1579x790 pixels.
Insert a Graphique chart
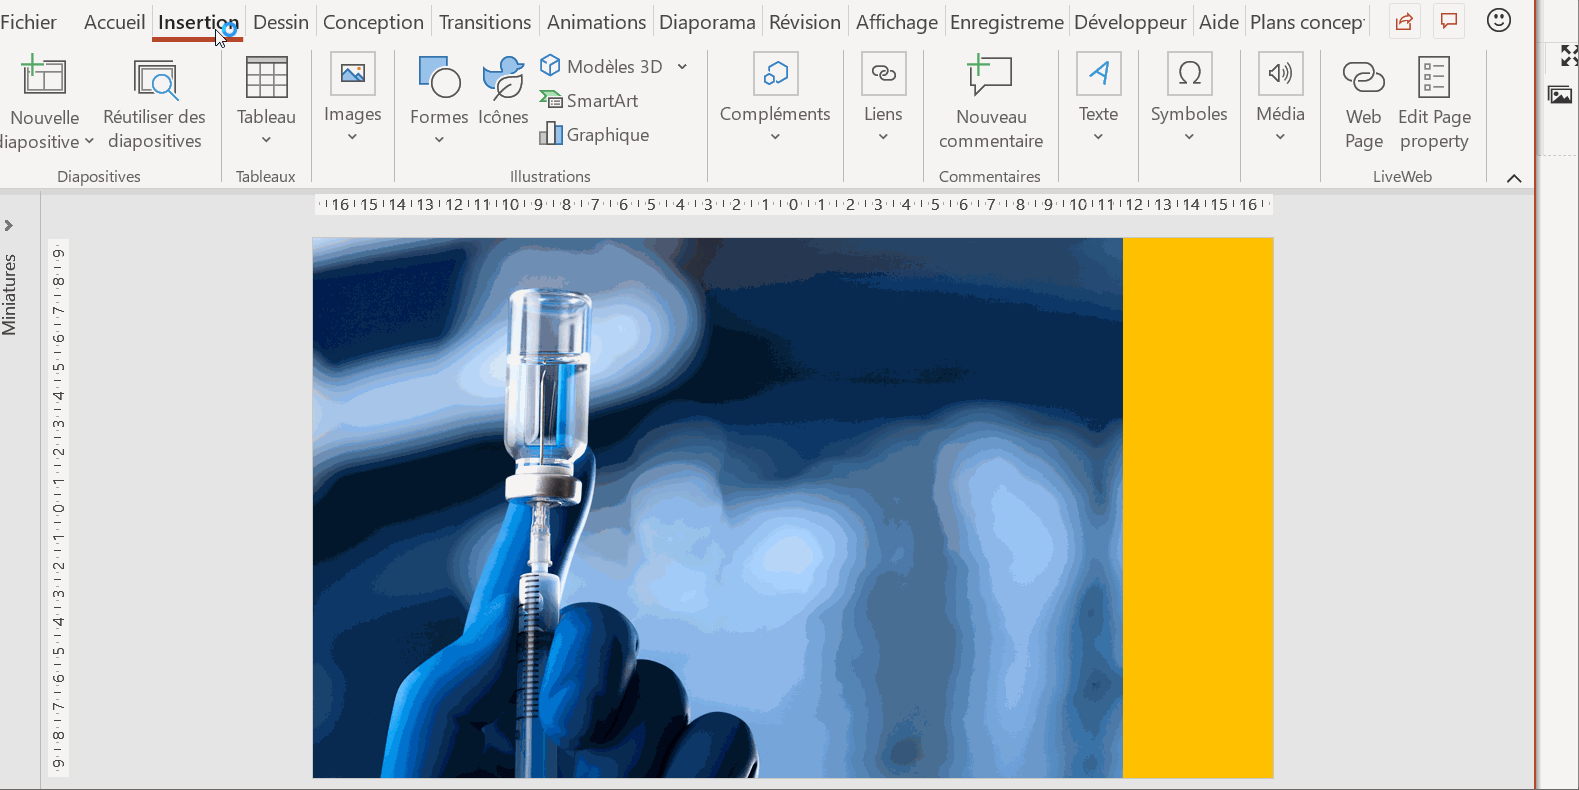coord(595,135)
